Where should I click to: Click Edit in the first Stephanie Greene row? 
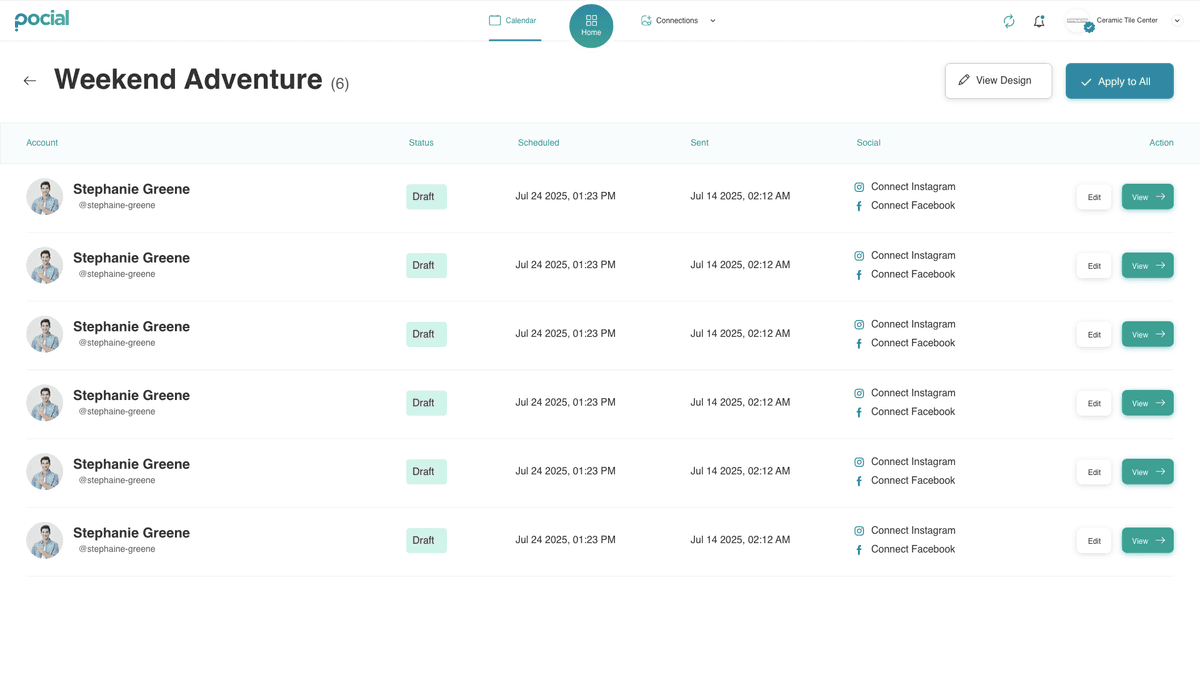pos(1094,197)
